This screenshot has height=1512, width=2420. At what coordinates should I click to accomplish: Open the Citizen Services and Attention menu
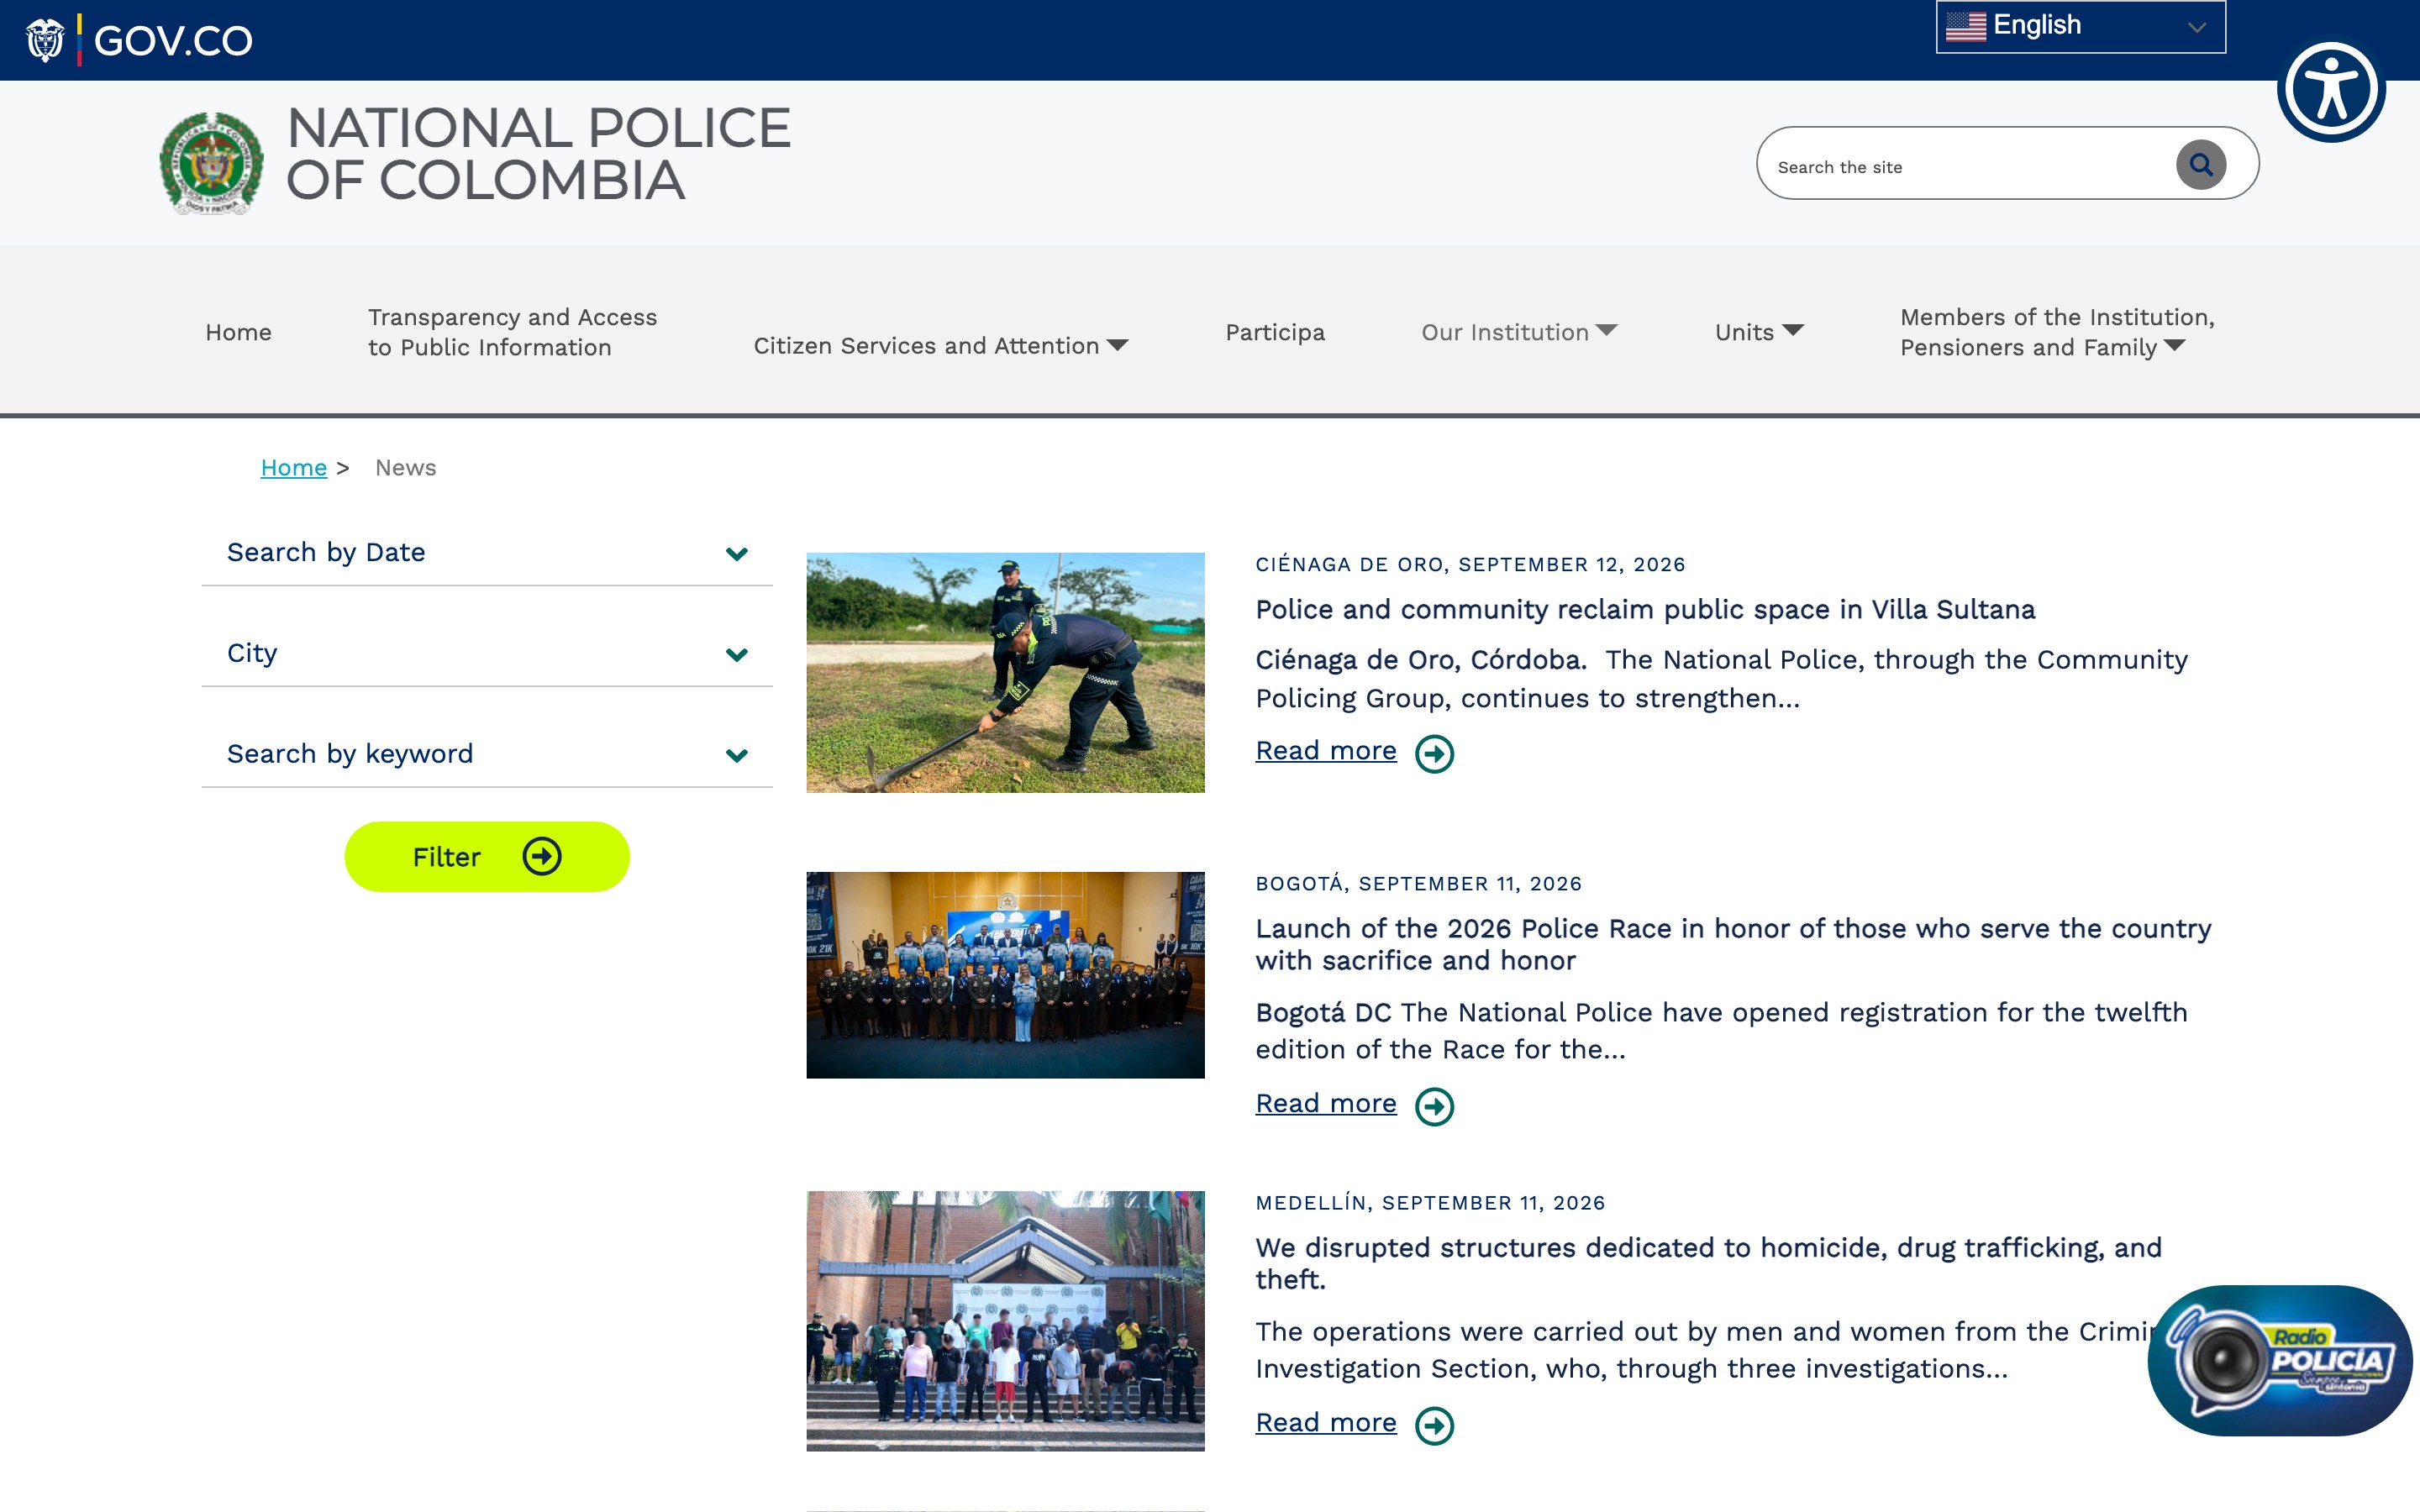tap(940, 346)
